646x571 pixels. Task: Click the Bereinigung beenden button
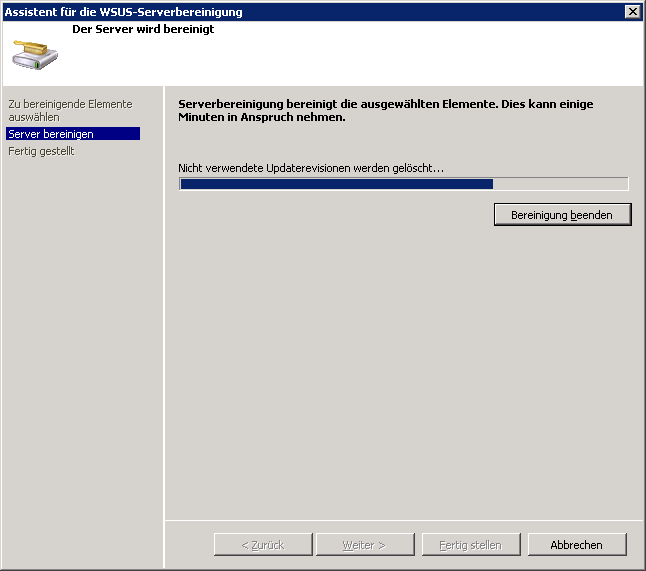click(x=562, y=215)
